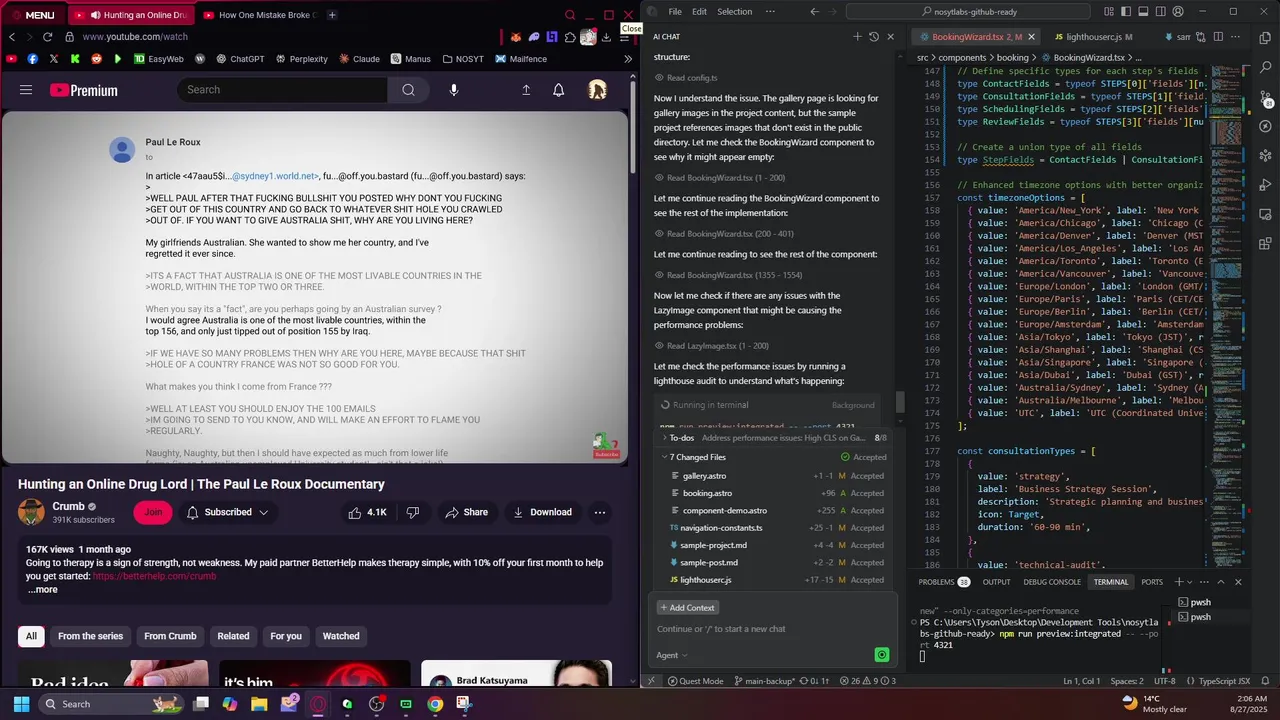Start a new AI chat with plus
This screenshot has height=720, width=1280.
point(857,37)
